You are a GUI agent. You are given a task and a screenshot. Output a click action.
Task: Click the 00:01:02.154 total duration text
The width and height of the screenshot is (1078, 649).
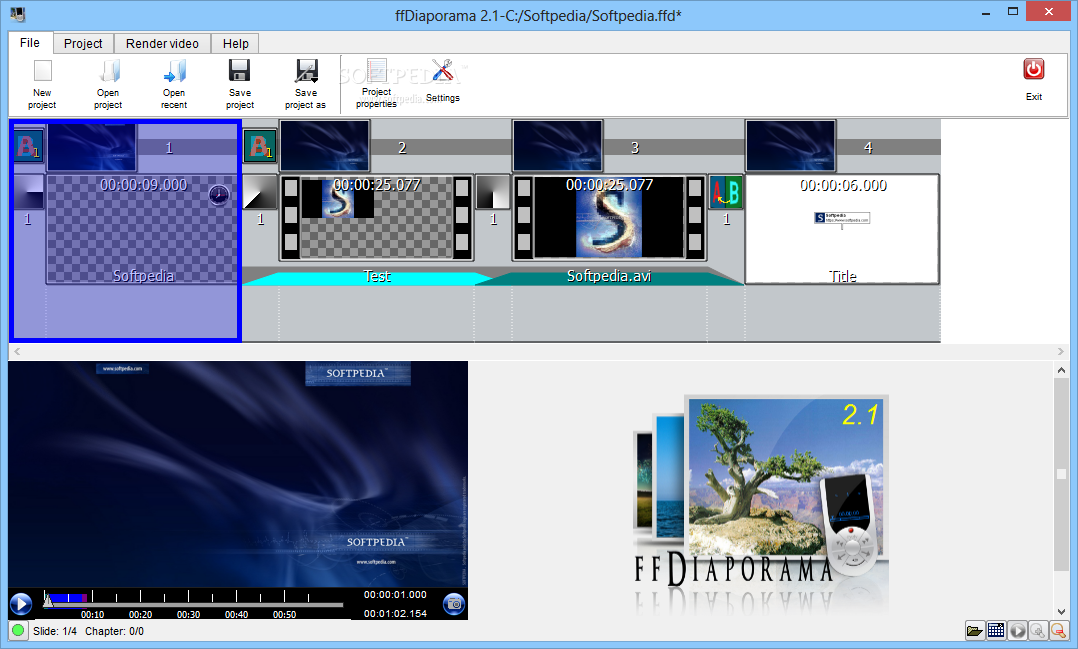tap(395, 613)
